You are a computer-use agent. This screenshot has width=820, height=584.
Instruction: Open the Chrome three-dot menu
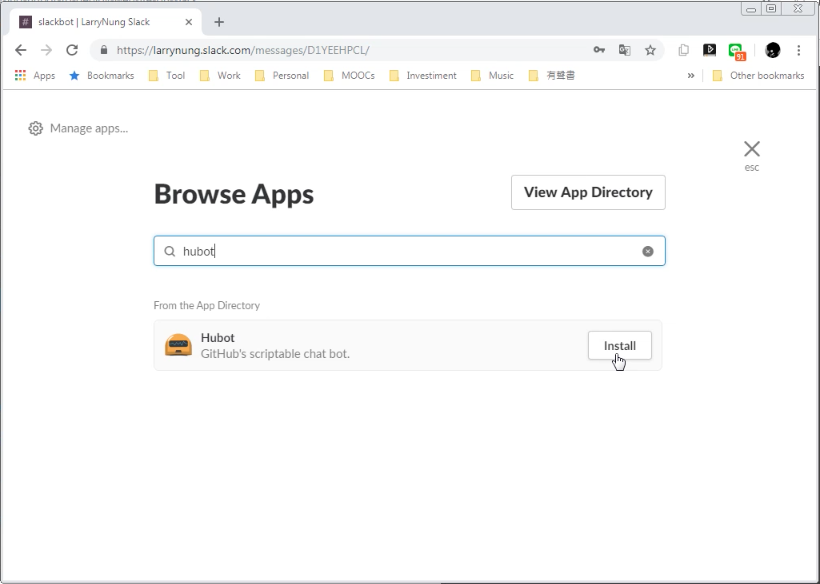tap(799, 50)
